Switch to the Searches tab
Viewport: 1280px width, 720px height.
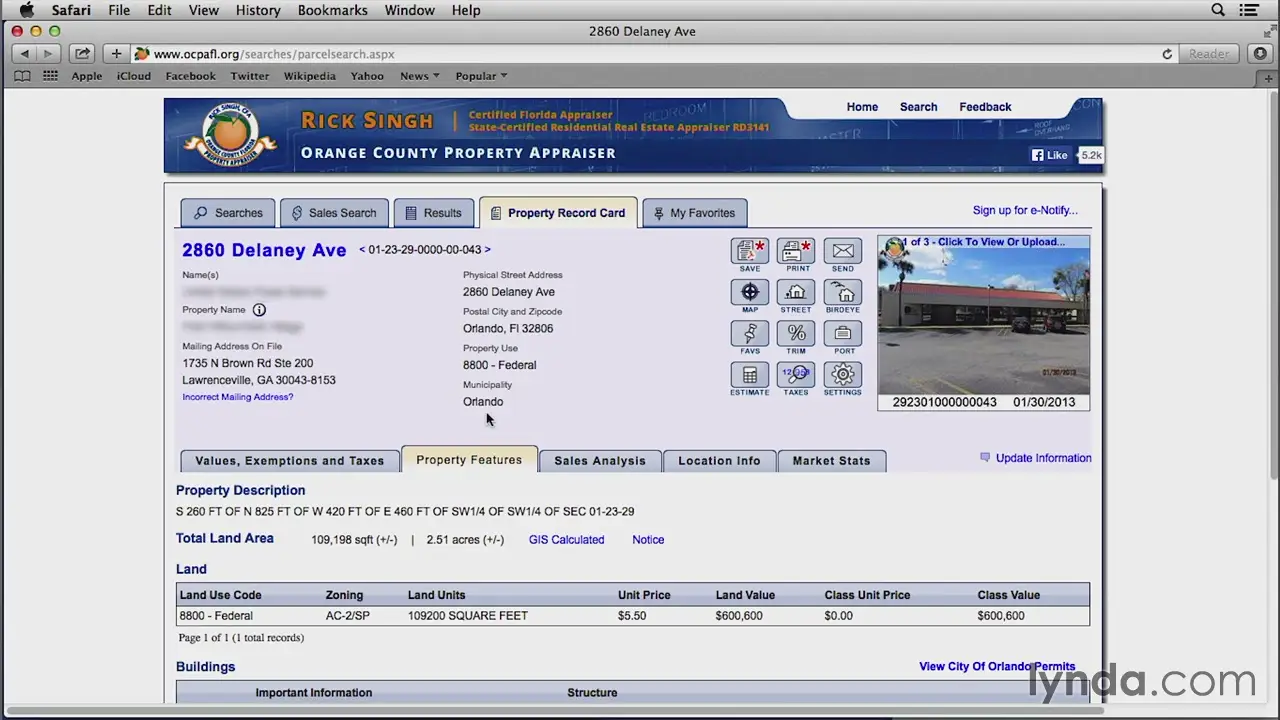pyautogui.click(x=228, y=213)
